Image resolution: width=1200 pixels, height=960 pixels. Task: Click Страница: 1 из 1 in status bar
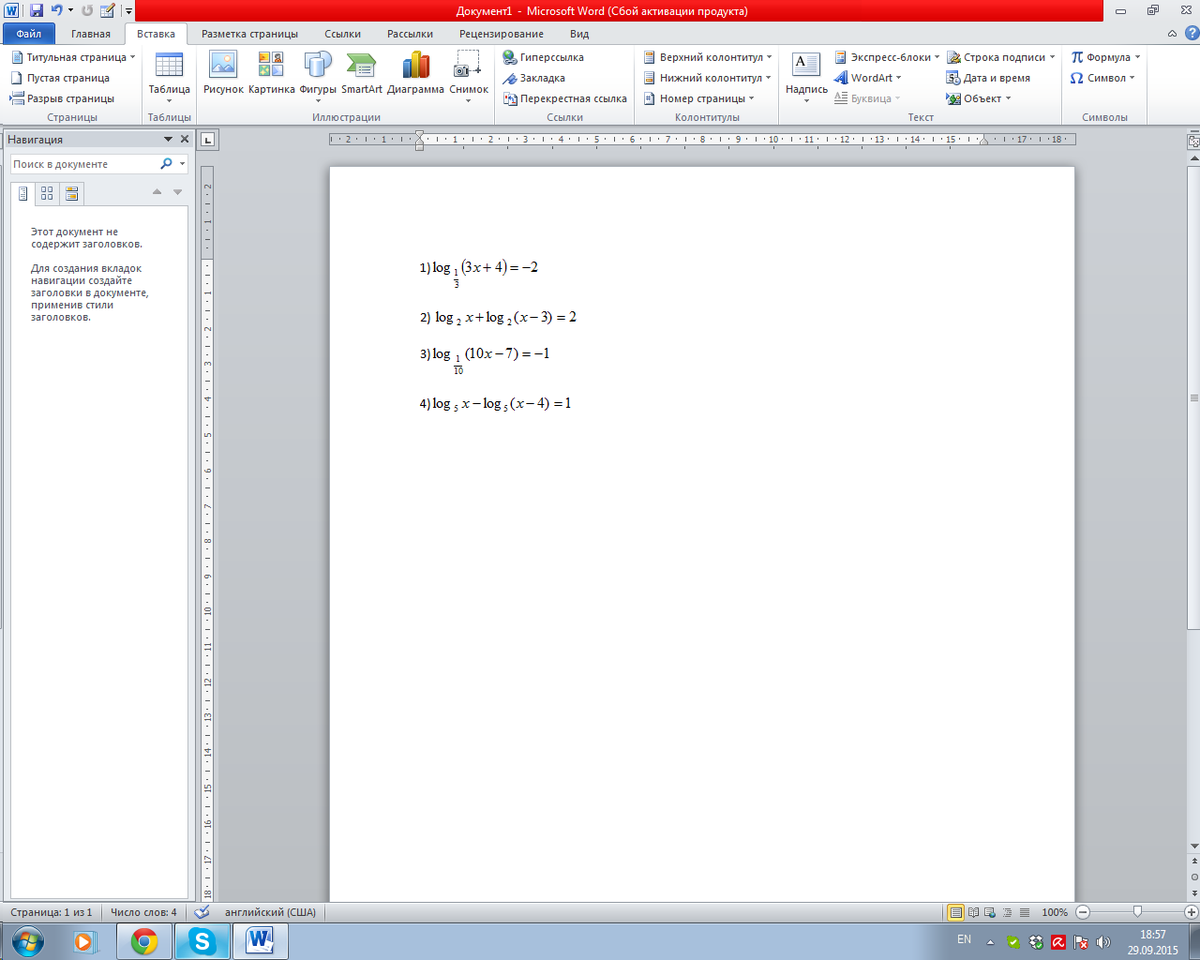tap(51, 912)
